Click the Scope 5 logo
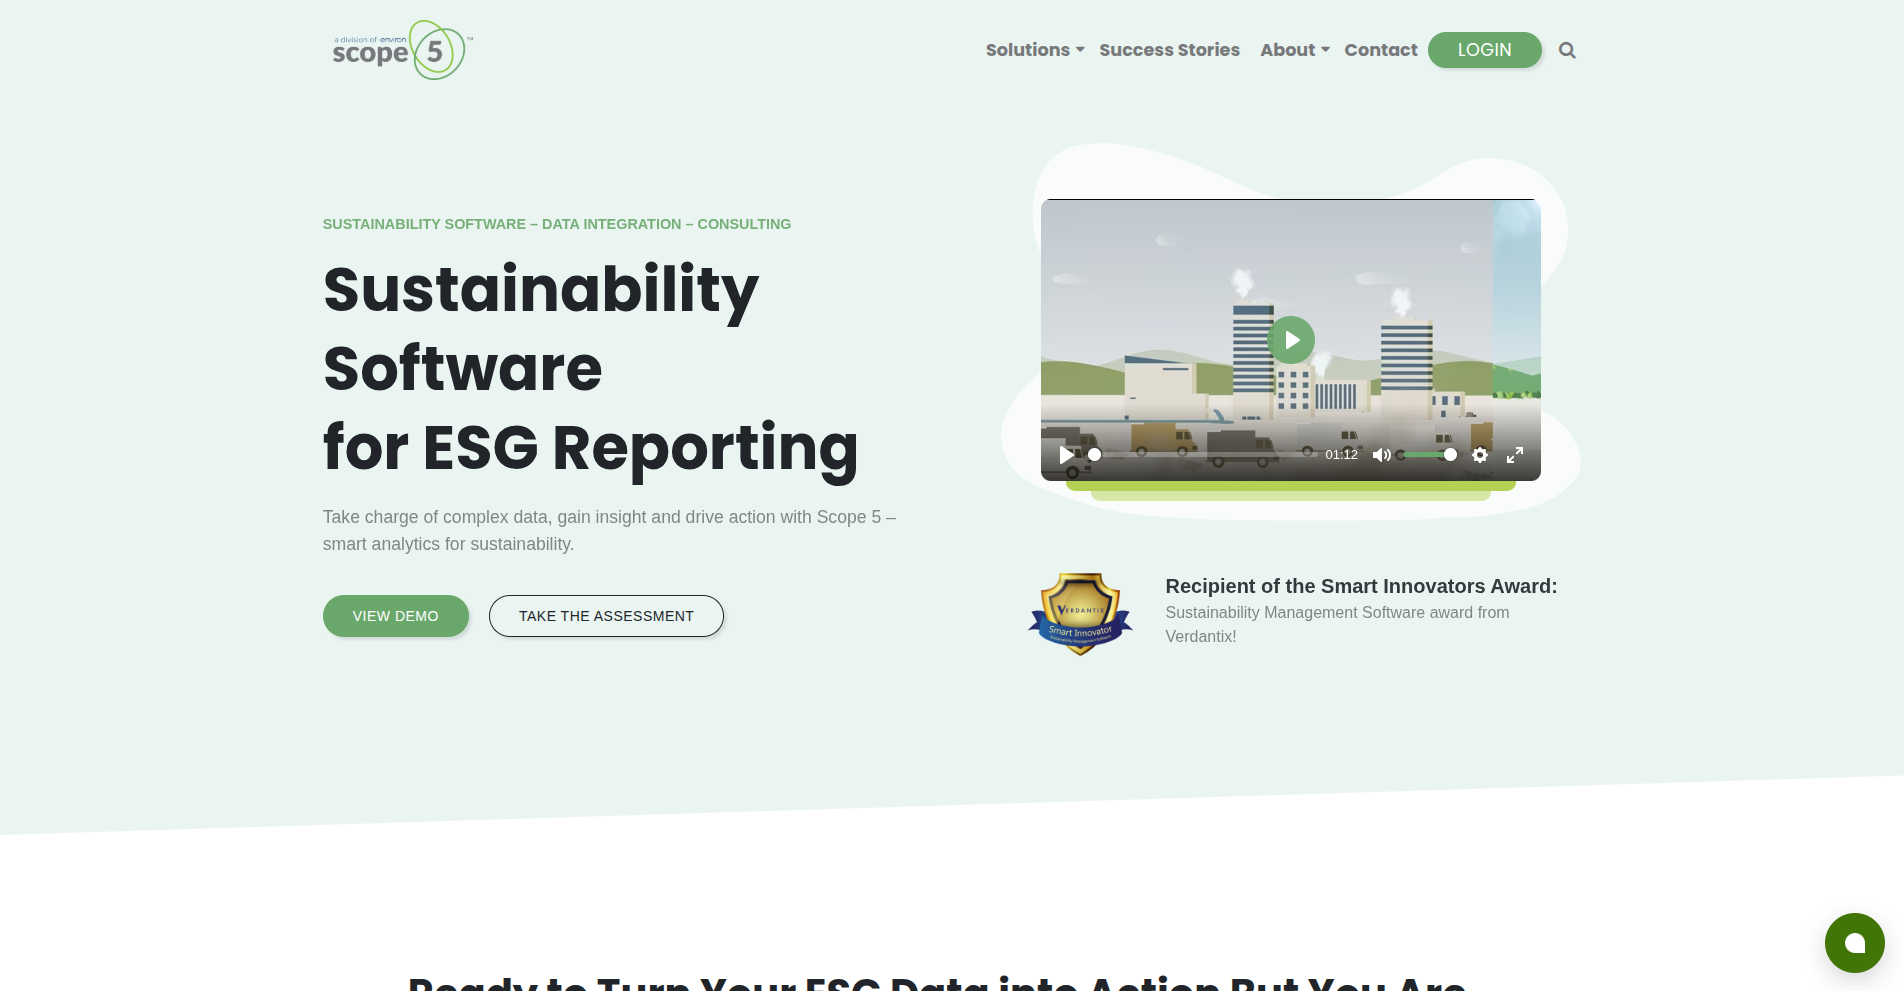This screenshot has width=1904, height=991. point(401,50)
